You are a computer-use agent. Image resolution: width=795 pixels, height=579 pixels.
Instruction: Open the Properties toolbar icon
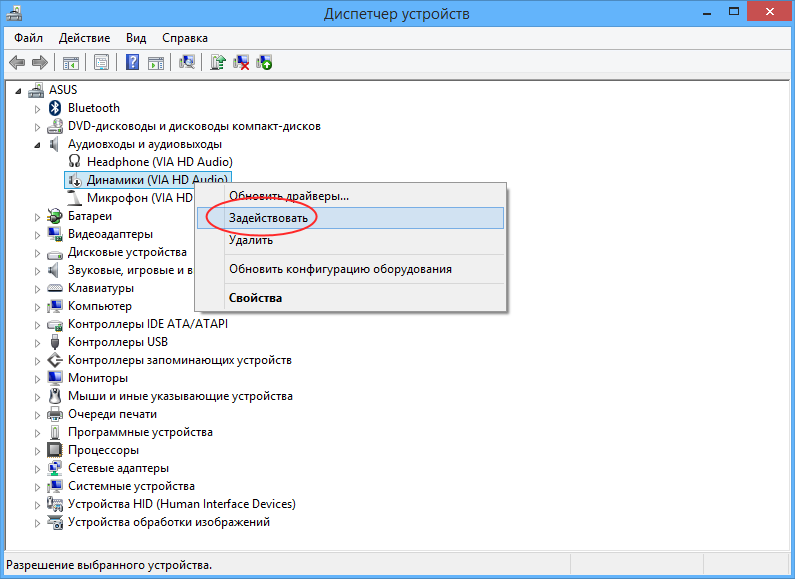(x=101, y=63)
